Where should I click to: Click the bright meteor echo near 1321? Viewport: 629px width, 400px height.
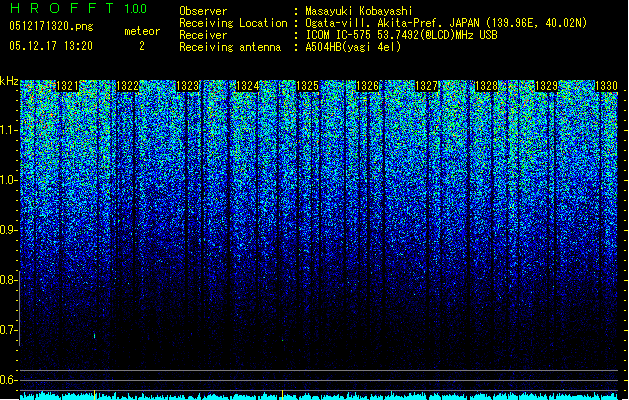point(95,335)
